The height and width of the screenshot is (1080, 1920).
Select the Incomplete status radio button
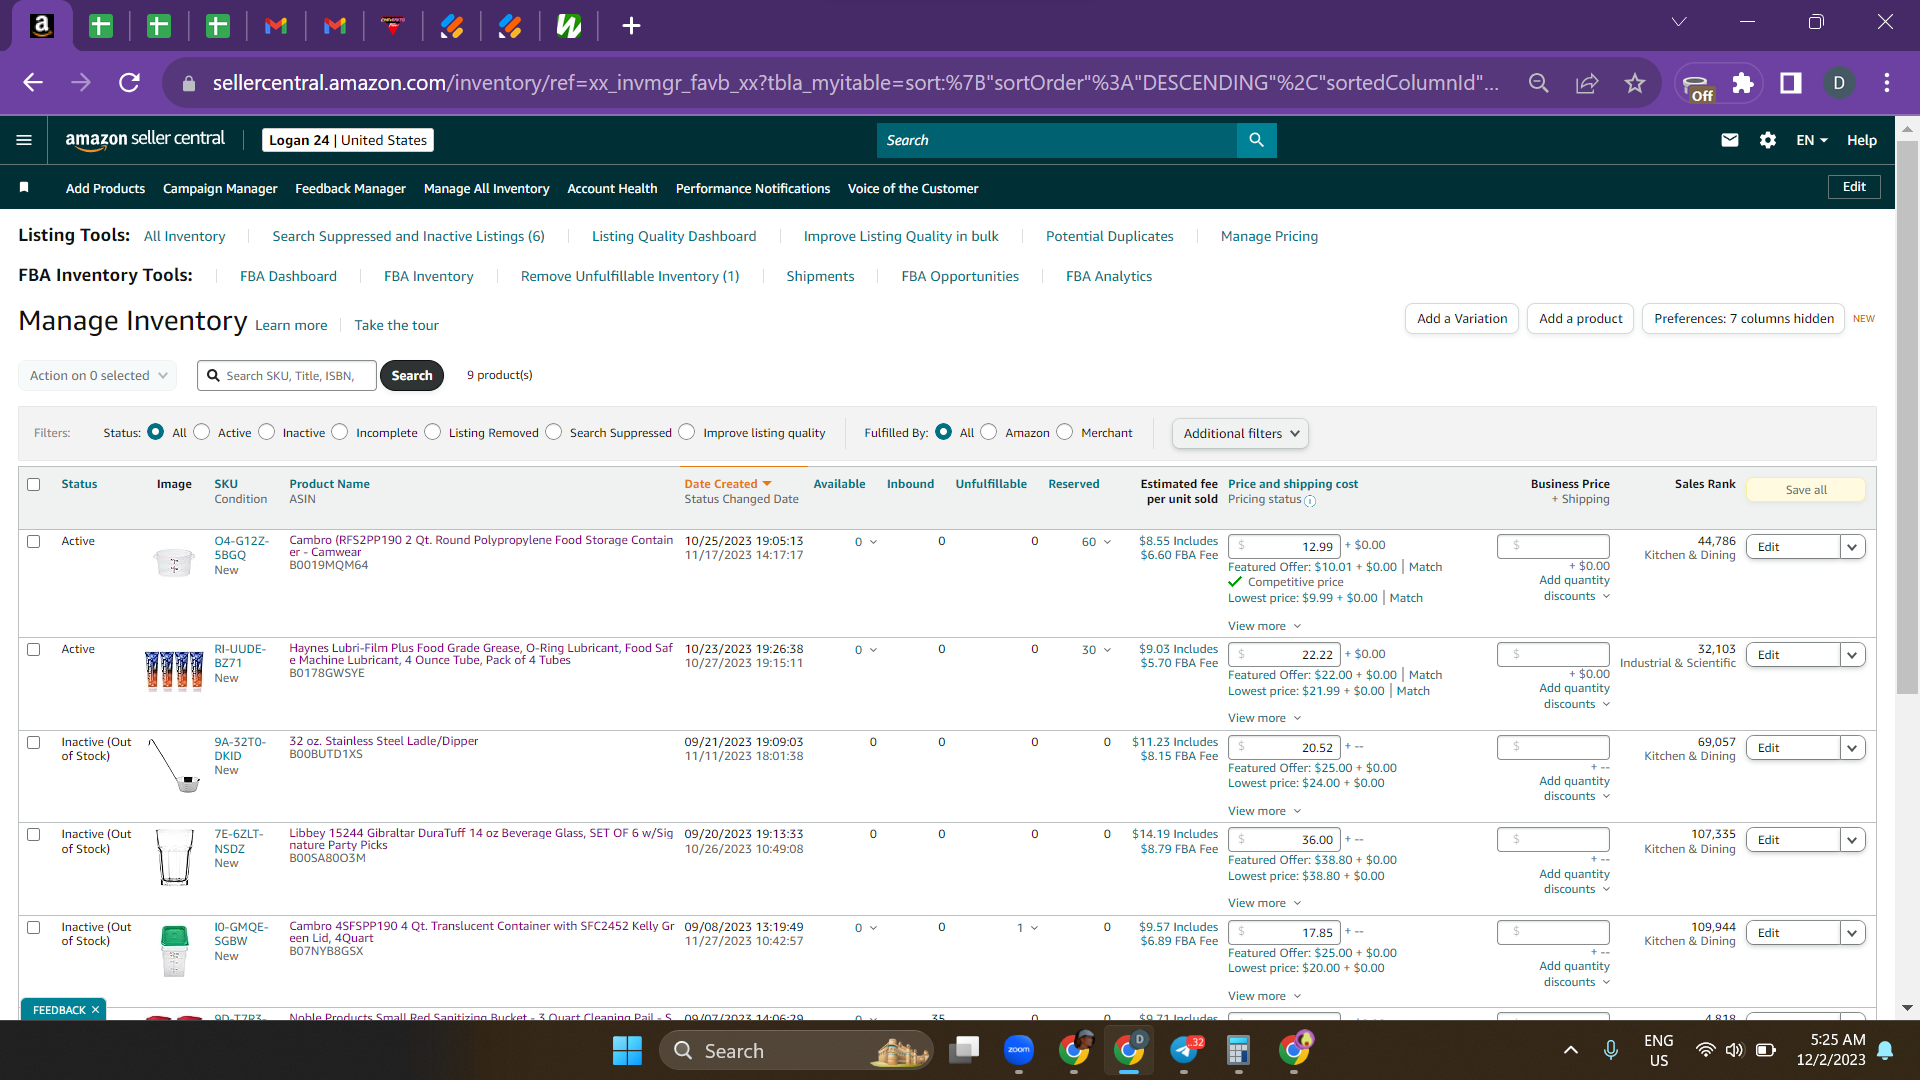pyautogui.click(x=340, y=432)
